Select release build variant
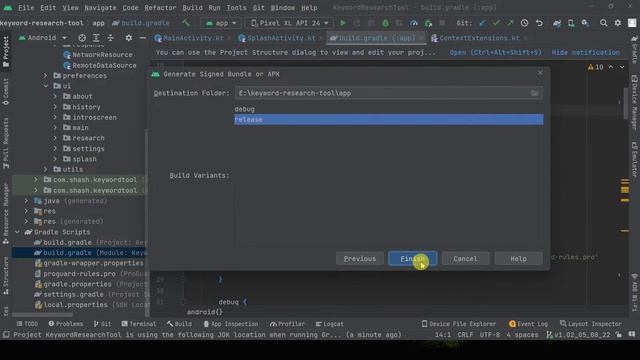The image size is (640, 360). click(389, 120)
